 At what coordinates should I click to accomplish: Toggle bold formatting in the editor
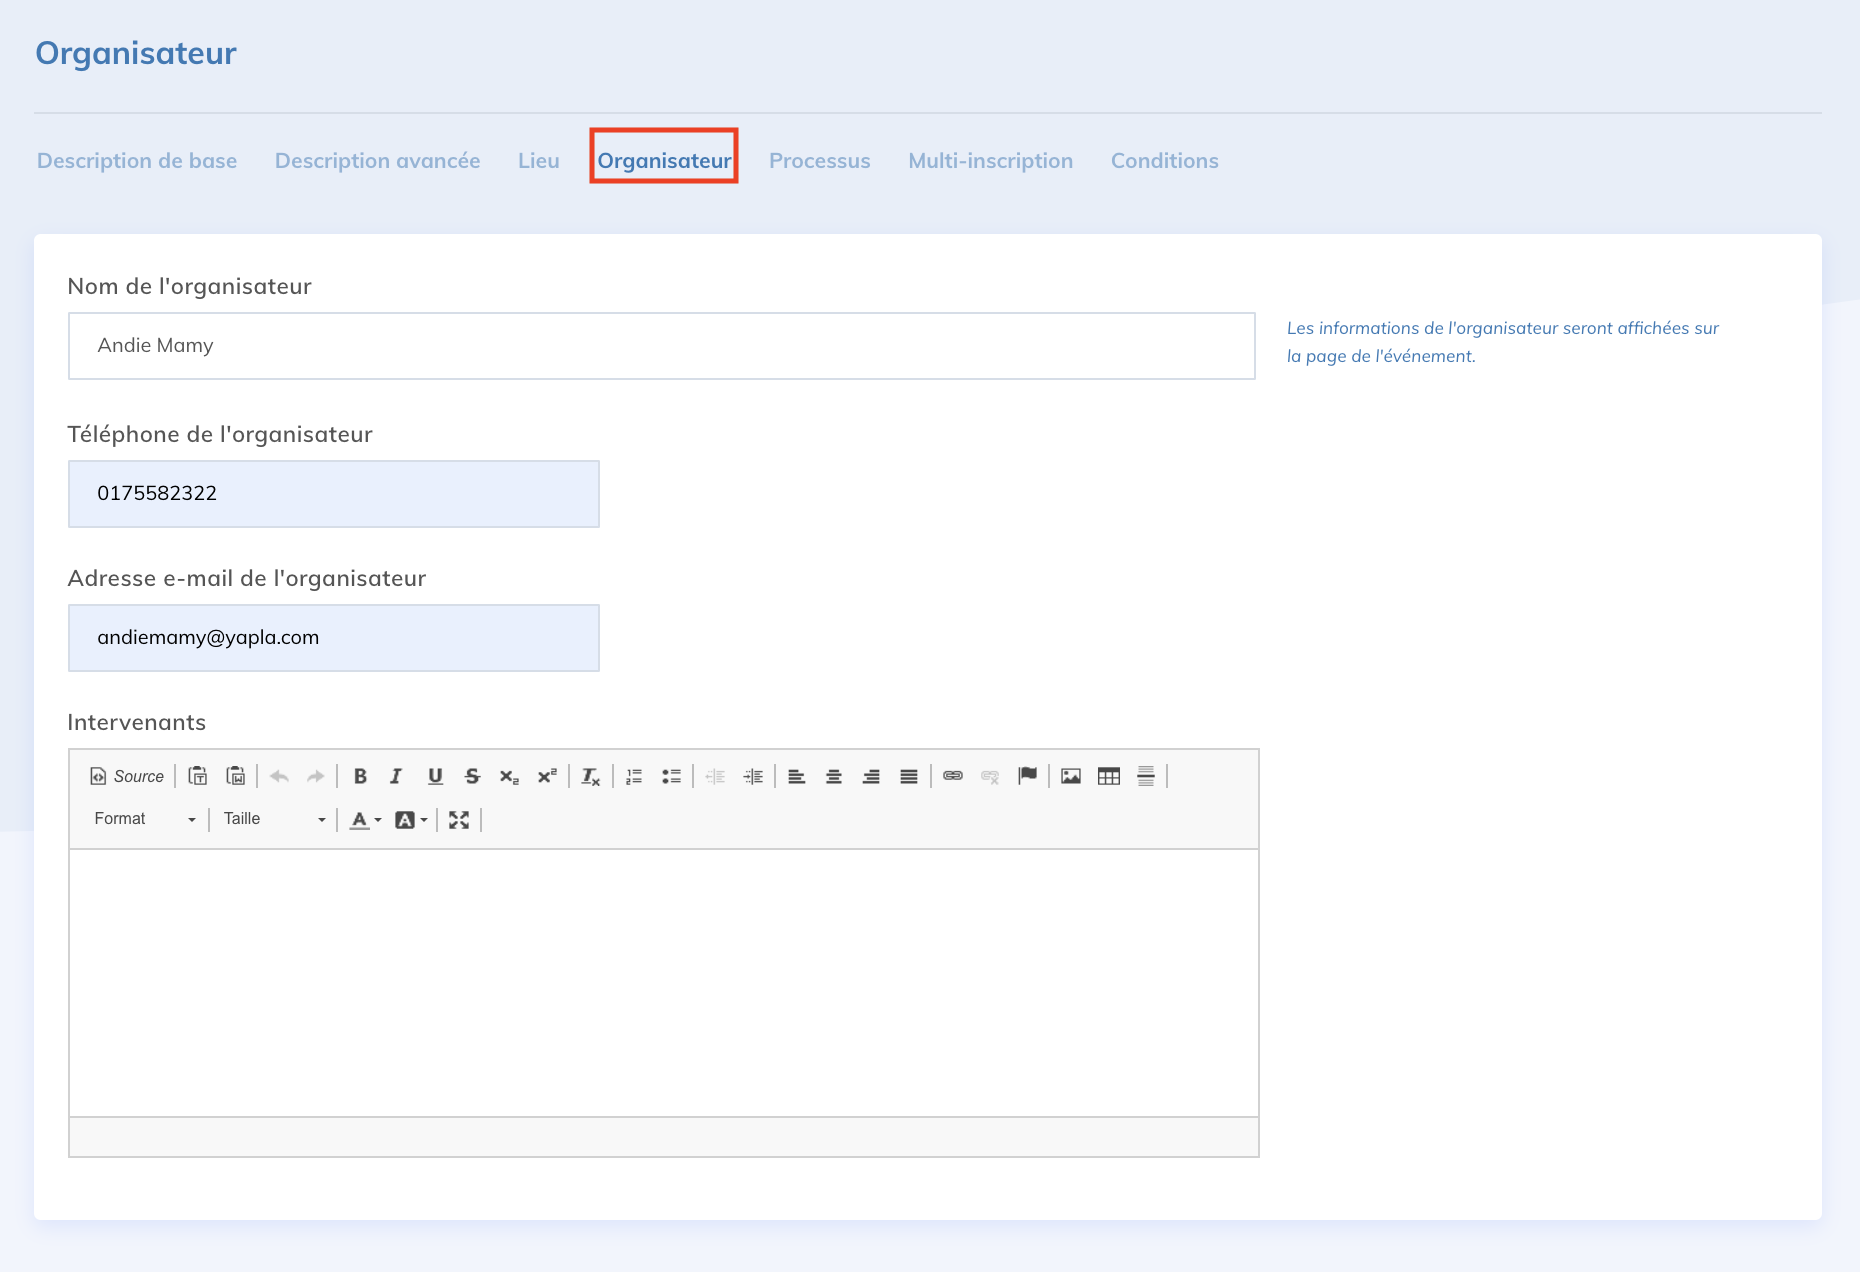(x=360, y=776)
